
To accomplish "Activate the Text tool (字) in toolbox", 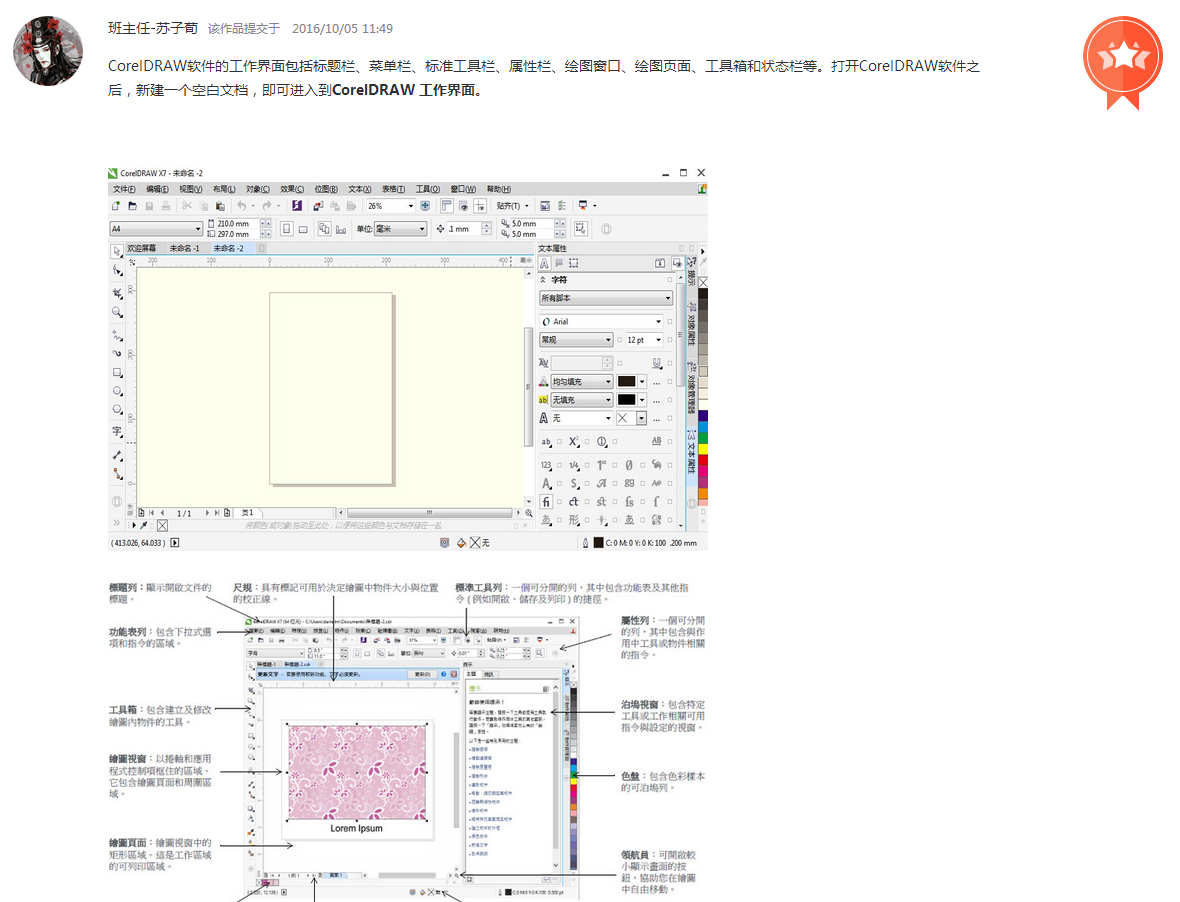I will (x=117, y=432).
